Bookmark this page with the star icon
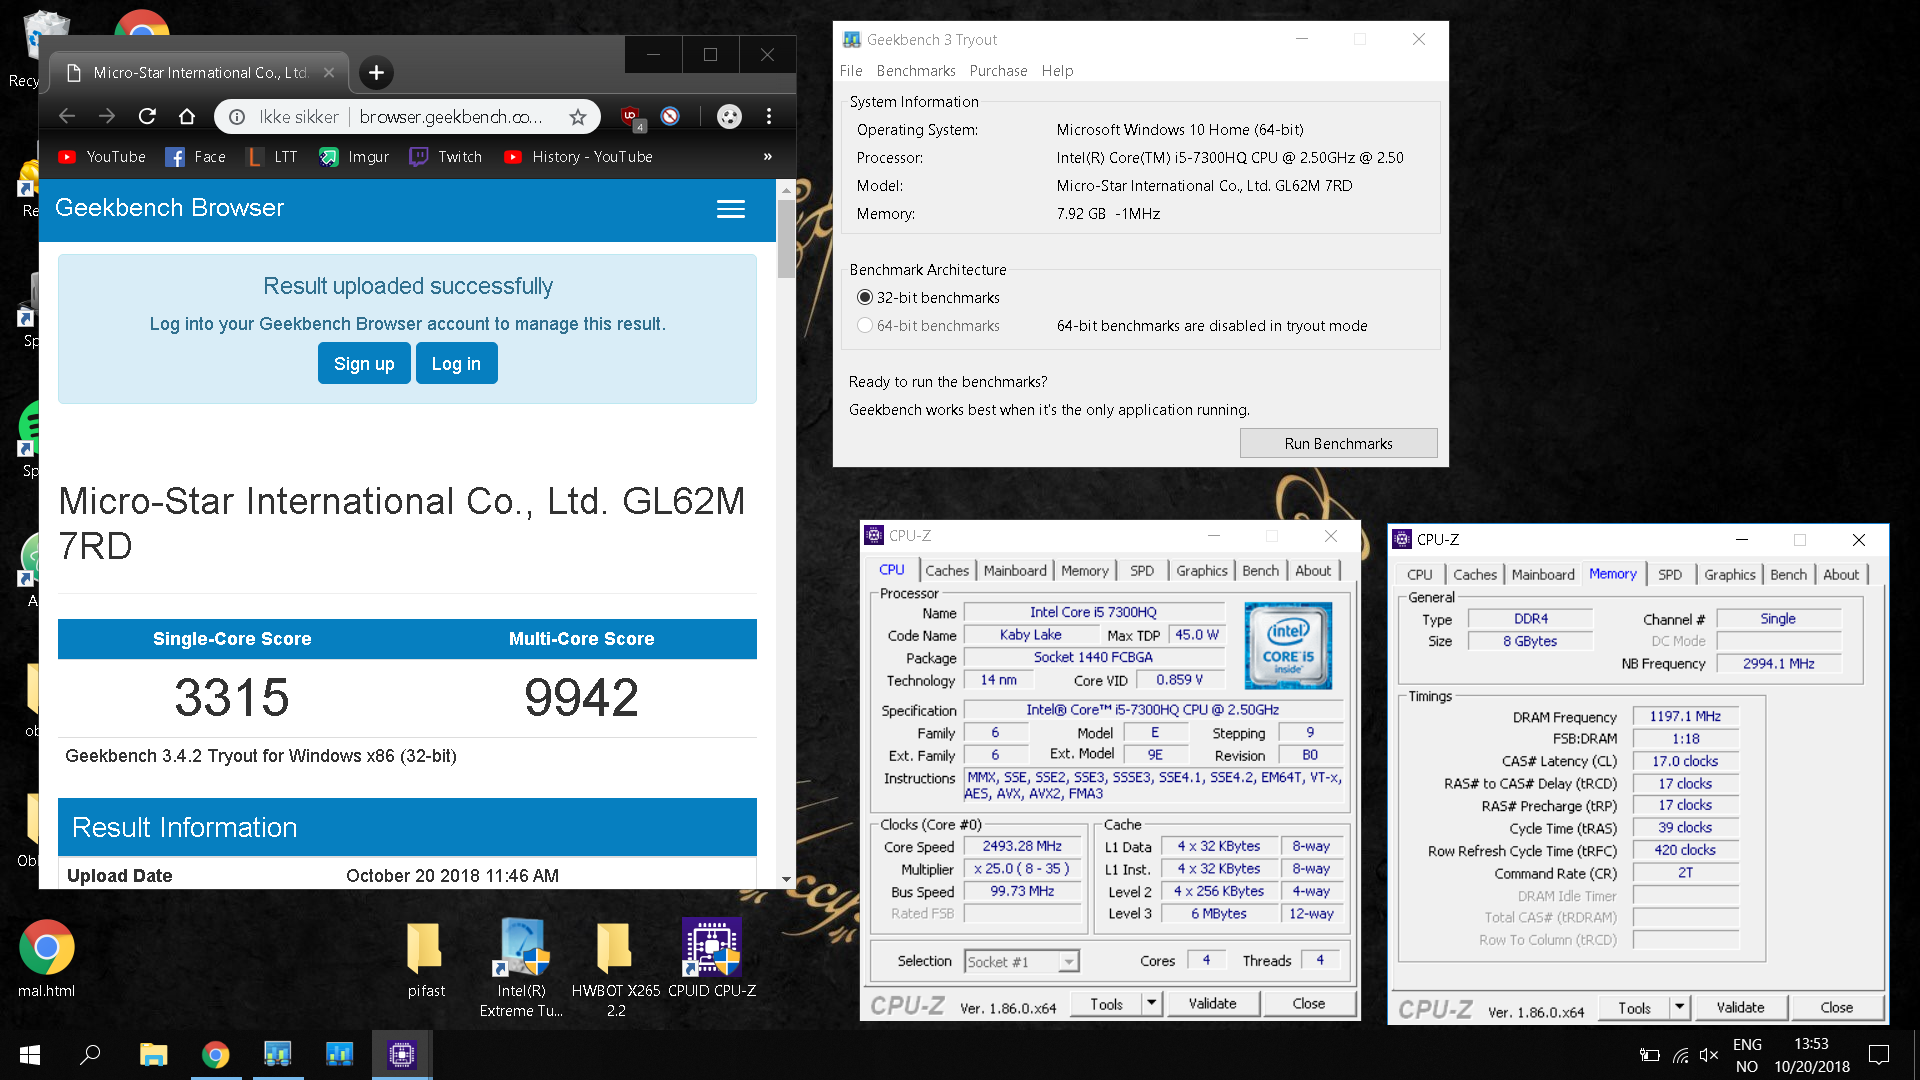The width and height of the screenshot is (1920, 1080). click(x=578, y=117)
